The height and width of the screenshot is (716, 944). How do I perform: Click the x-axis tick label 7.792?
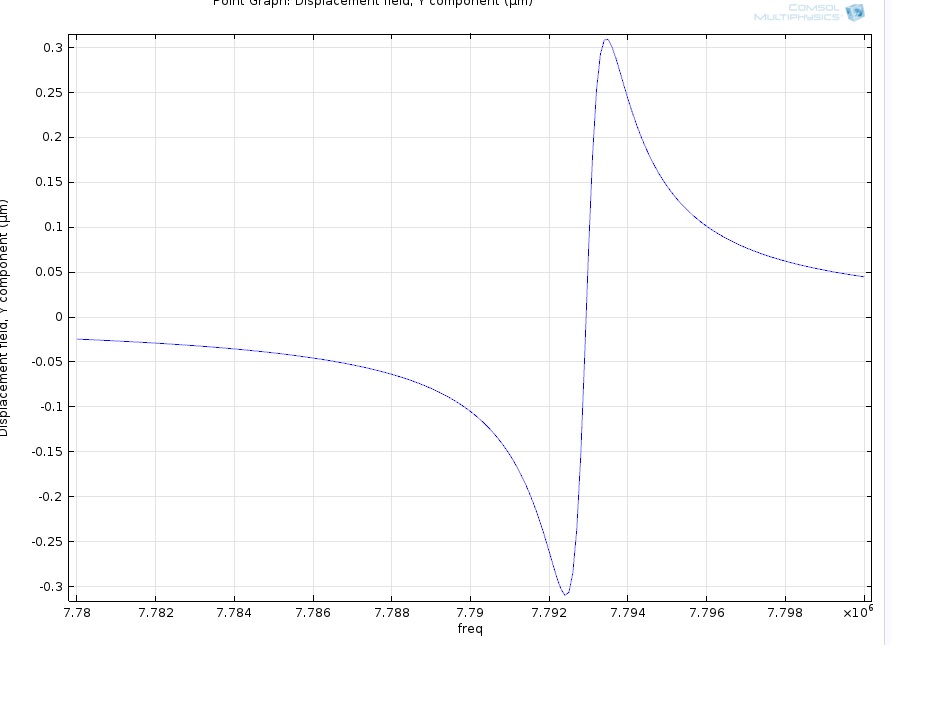[x=549, y=612]
